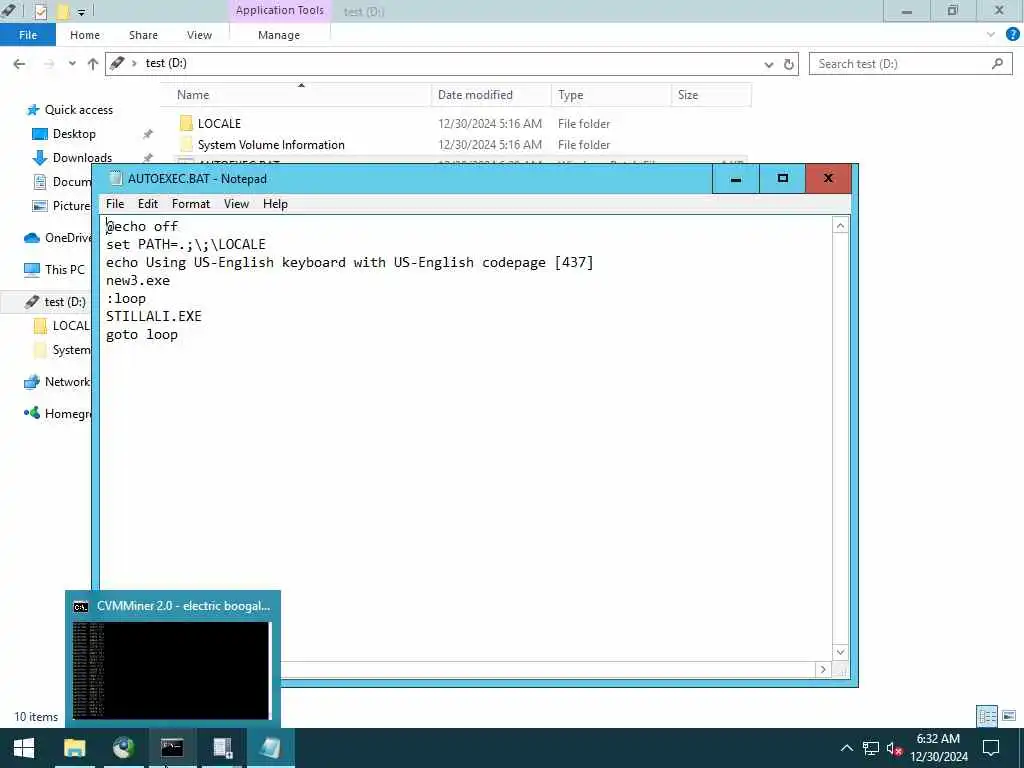
Task: Open the Notepad Edit menu
Action: tap(148, 204)
